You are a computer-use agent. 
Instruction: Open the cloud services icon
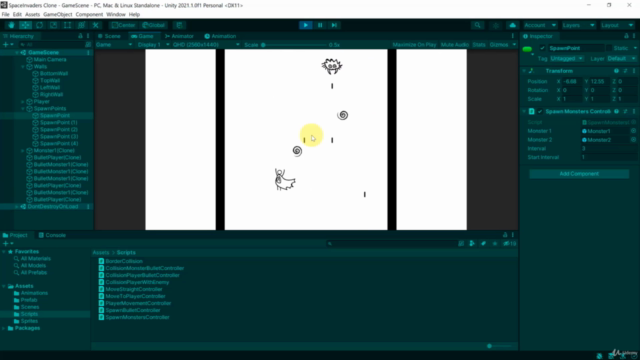pos(513,25)
